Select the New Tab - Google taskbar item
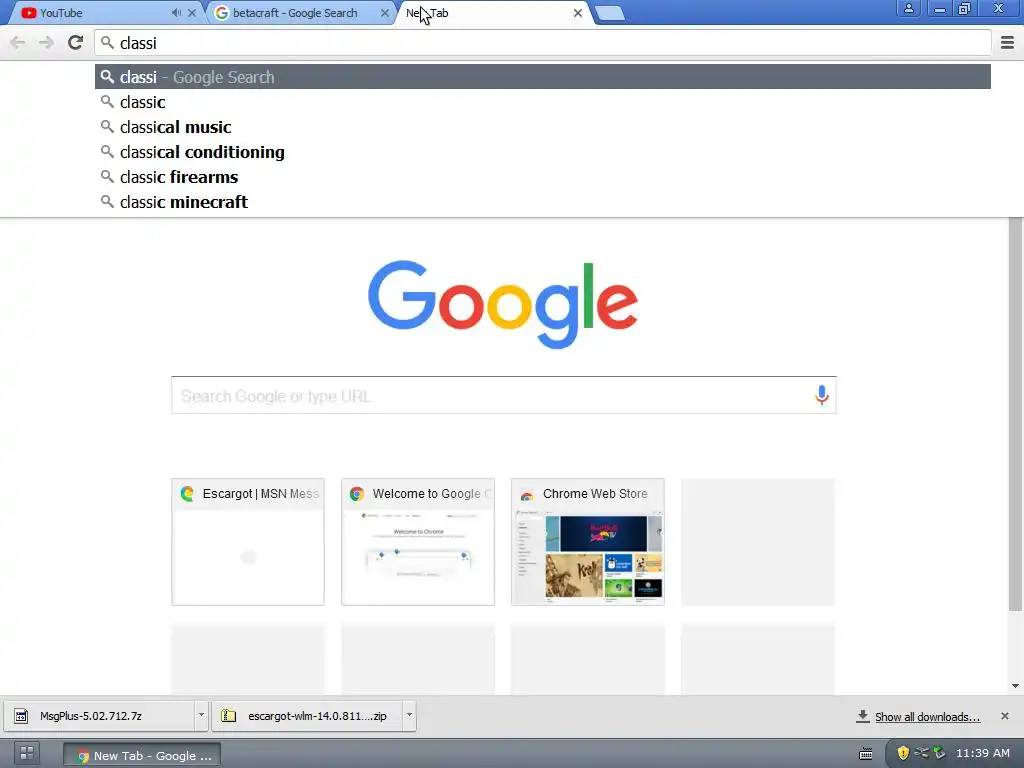The image size is (1024, 768). (x=142, y=756)
